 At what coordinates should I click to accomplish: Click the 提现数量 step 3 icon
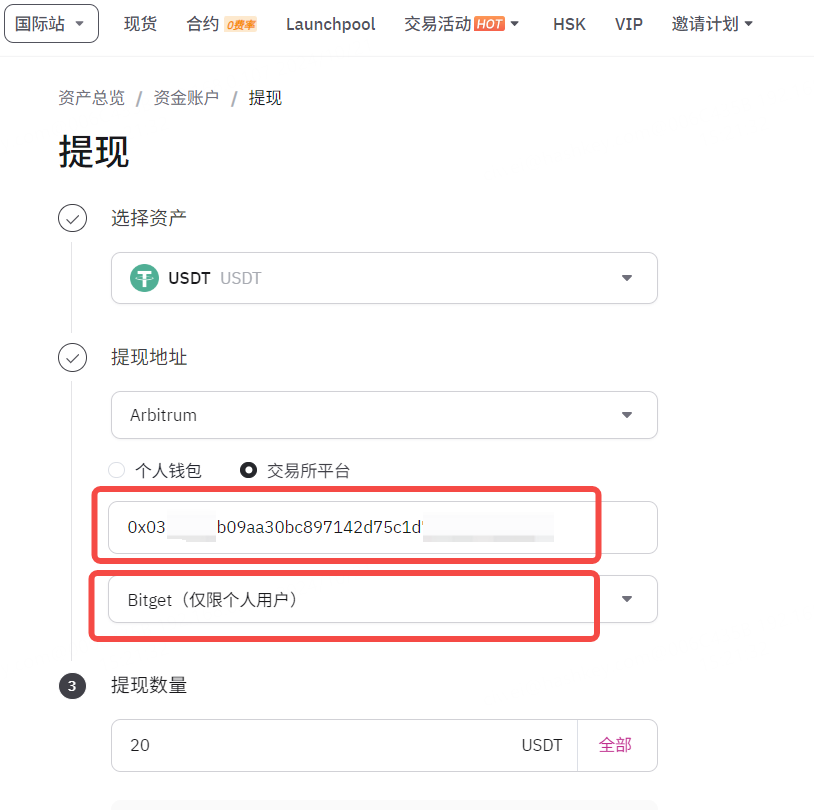click(x=73, y=686)
